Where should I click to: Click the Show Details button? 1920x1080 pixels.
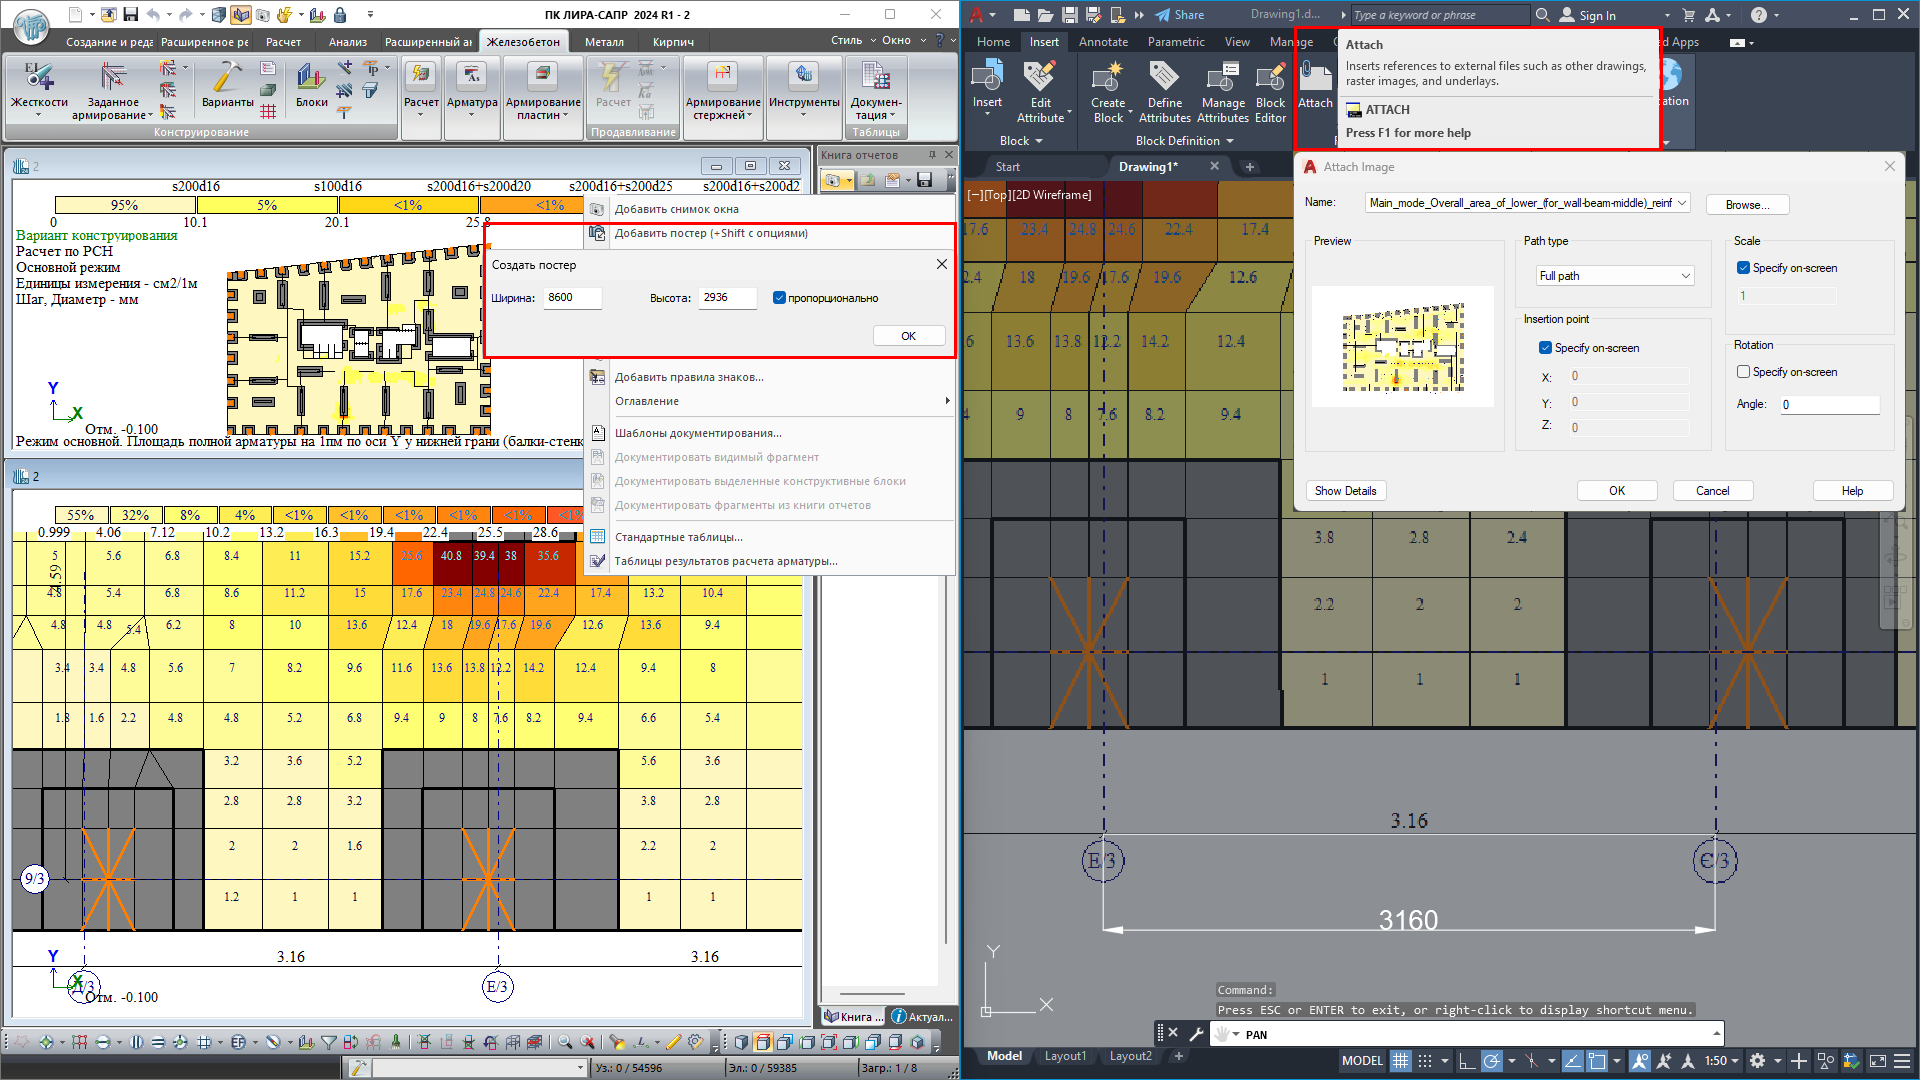(1345, 491)
